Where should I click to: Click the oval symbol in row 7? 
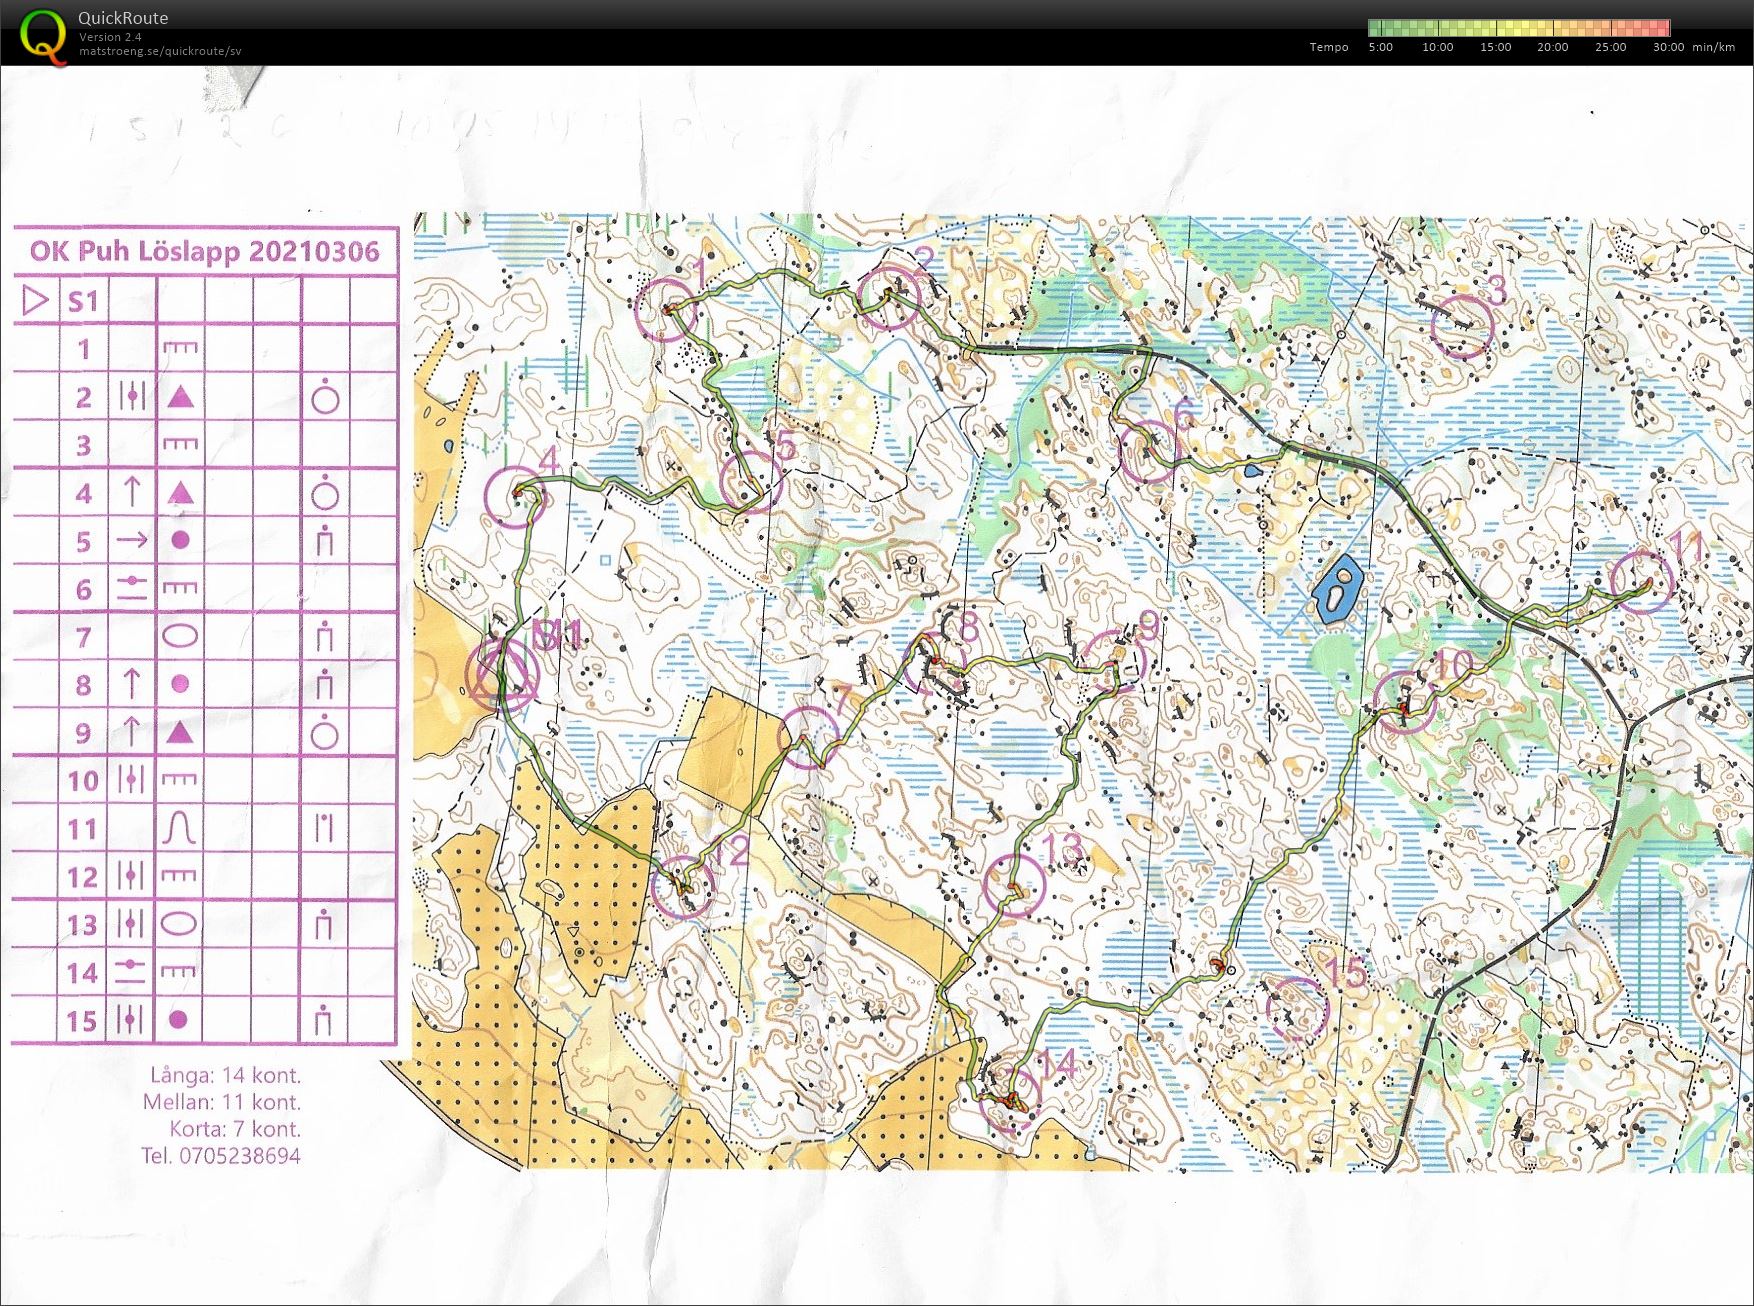pos(180,636)
